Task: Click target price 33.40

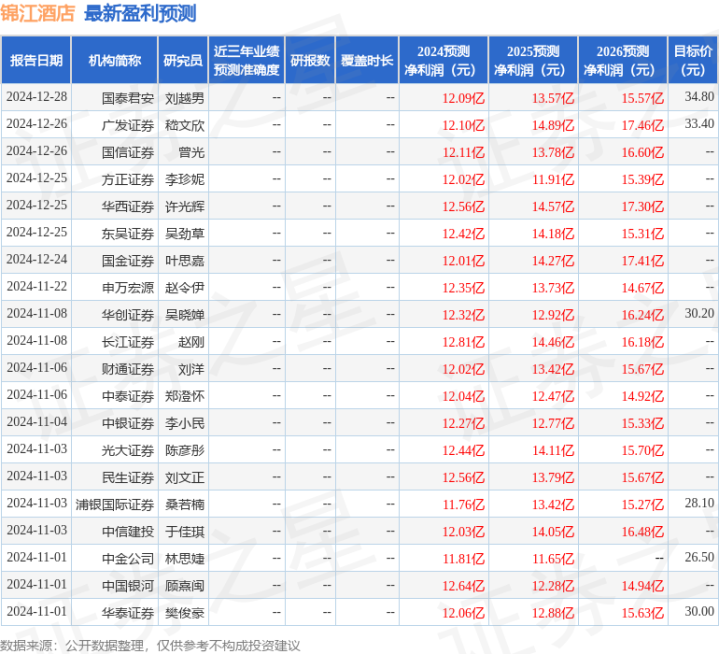Action: (x=699, y=124)
